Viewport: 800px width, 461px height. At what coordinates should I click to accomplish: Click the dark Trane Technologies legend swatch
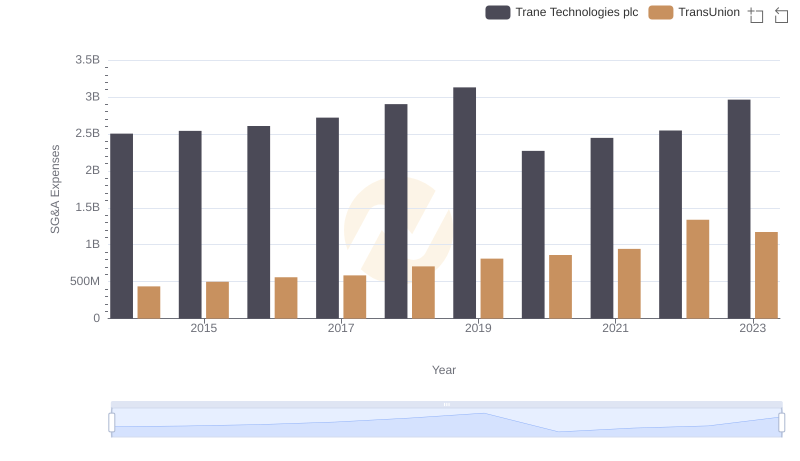(497, 13)
